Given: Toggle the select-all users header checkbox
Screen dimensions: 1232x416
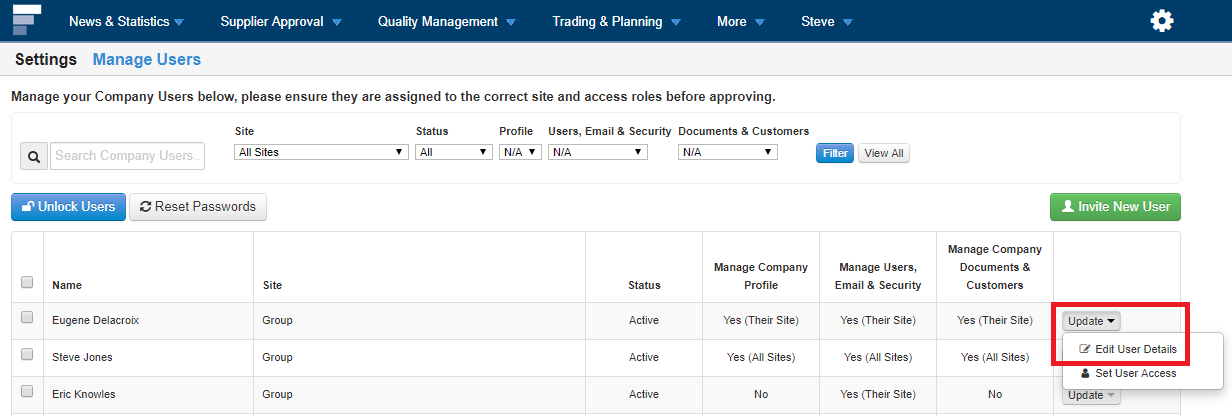Looking at the screenshot, I should (x=27, y=282).
